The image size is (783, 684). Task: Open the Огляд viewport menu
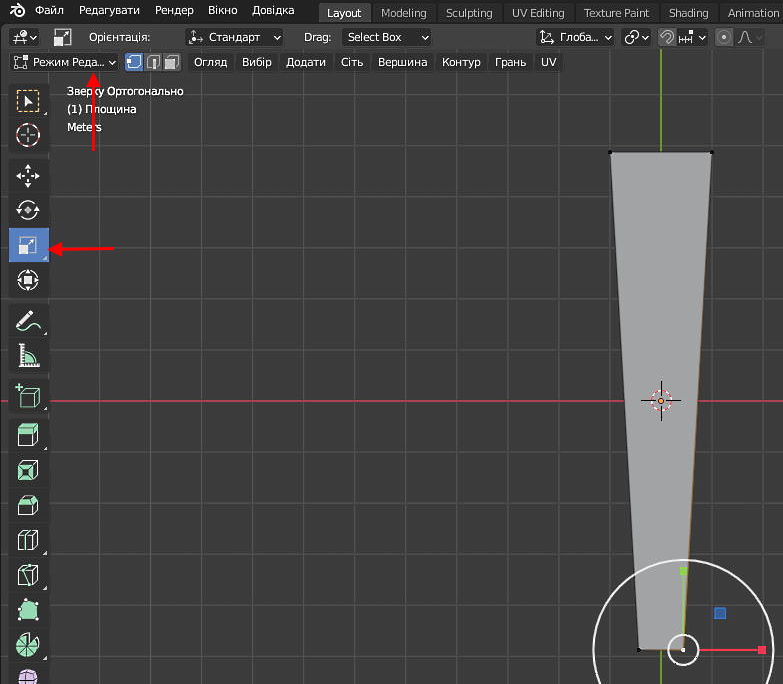[211, 62]
